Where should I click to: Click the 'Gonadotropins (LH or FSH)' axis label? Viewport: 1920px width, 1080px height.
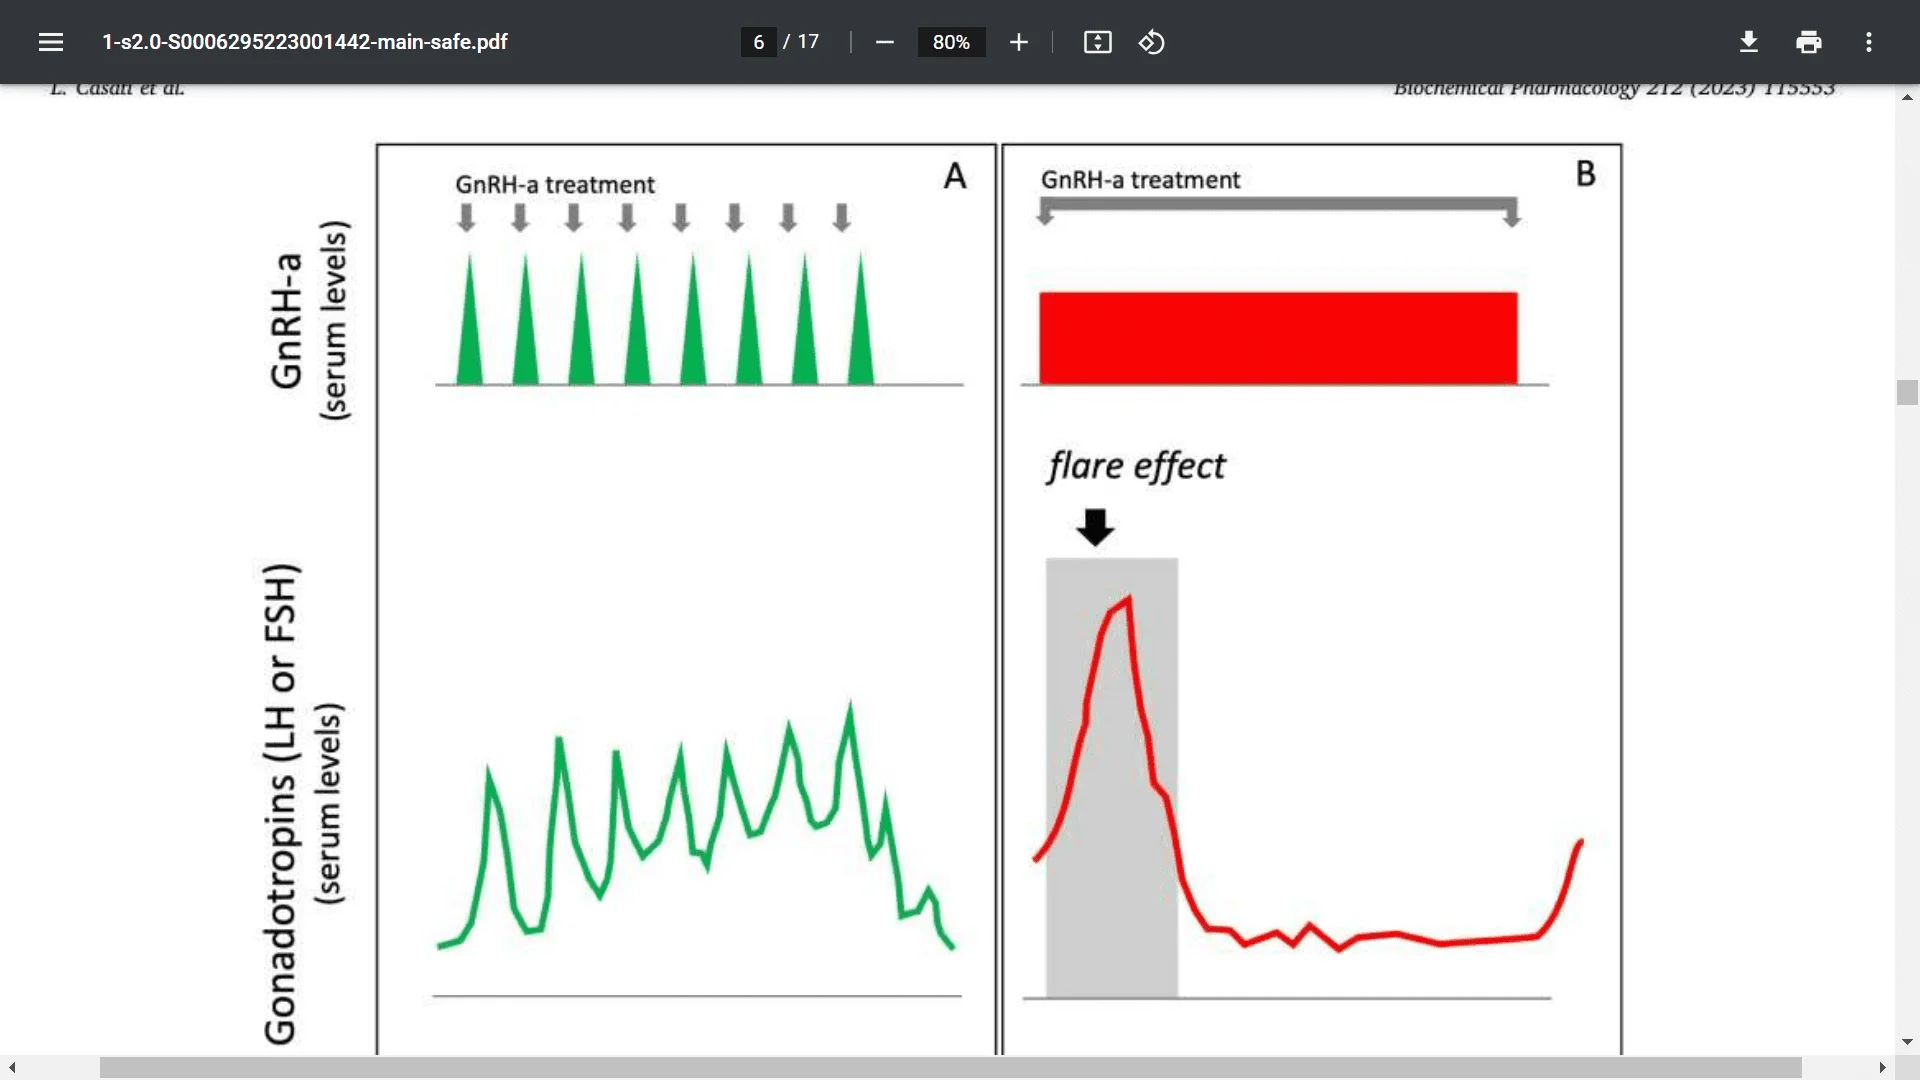[x=281, y=804]
